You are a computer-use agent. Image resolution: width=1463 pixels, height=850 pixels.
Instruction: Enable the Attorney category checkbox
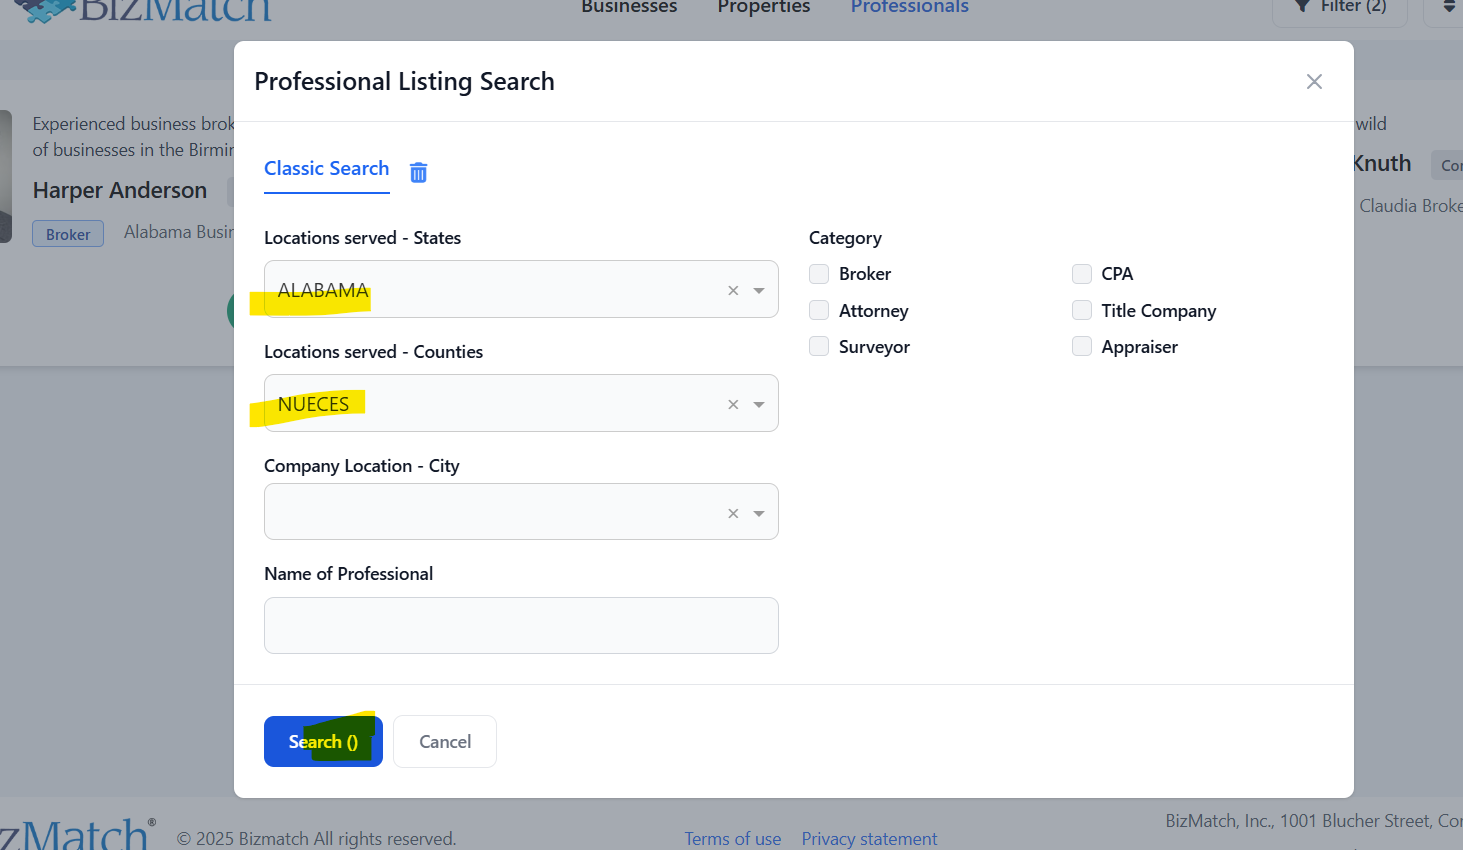click(x=819, y=310)
